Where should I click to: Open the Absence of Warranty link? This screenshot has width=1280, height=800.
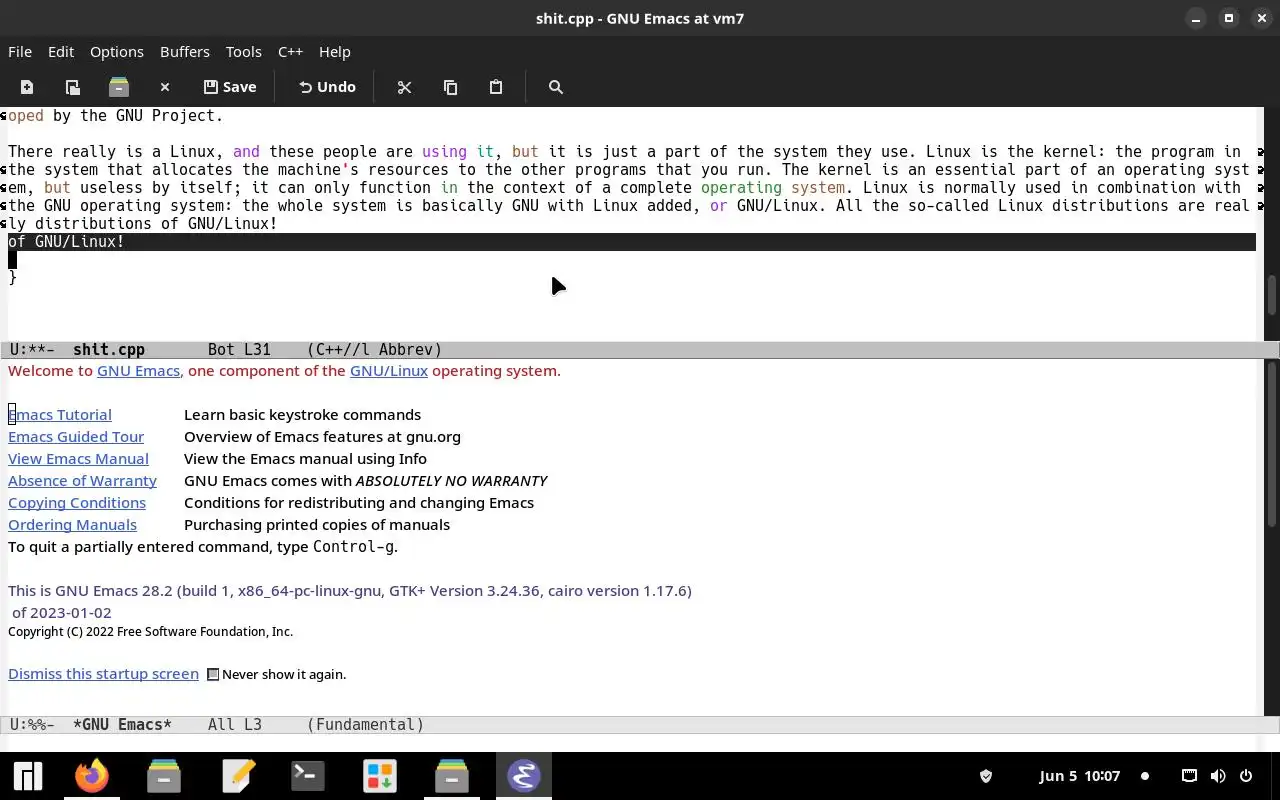82,480
